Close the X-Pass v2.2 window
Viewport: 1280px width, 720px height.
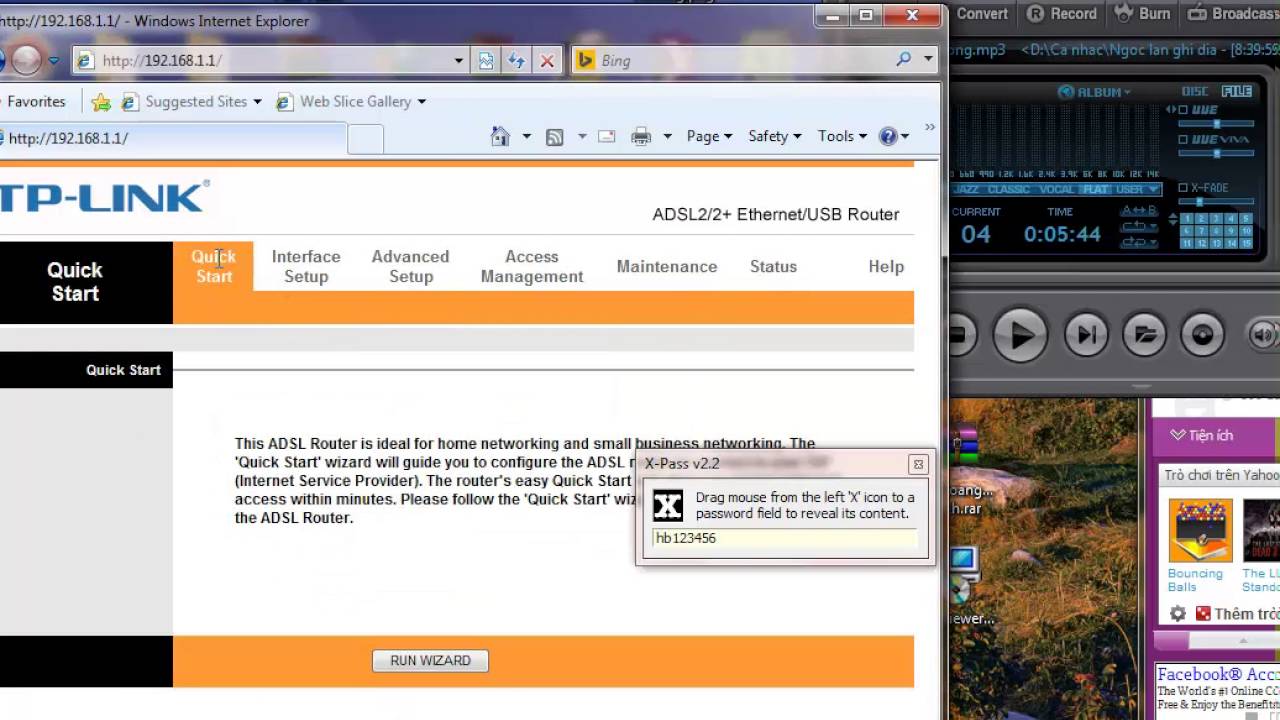tap(918, 464)
